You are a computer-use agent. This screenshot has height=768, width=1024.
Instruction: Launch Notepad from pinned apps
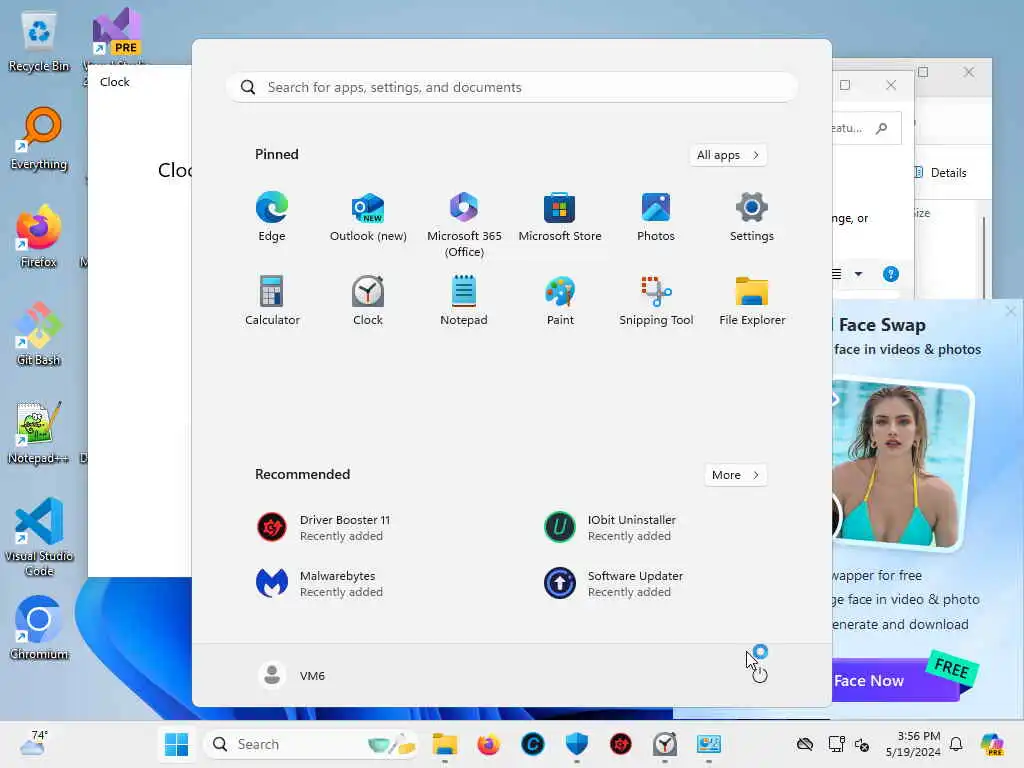(464, 300)
